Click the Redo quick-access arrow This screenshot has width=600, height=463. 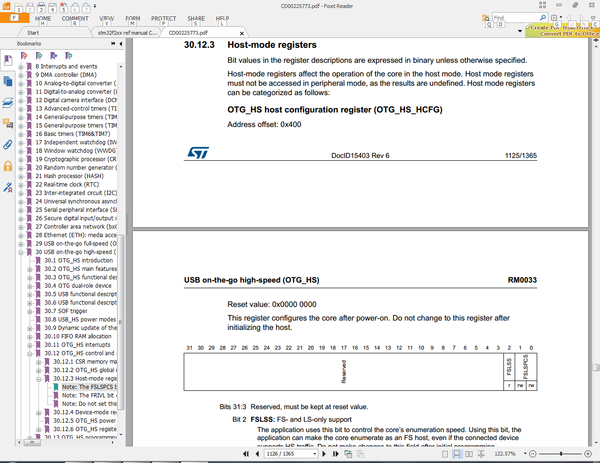tap(86, 7)
